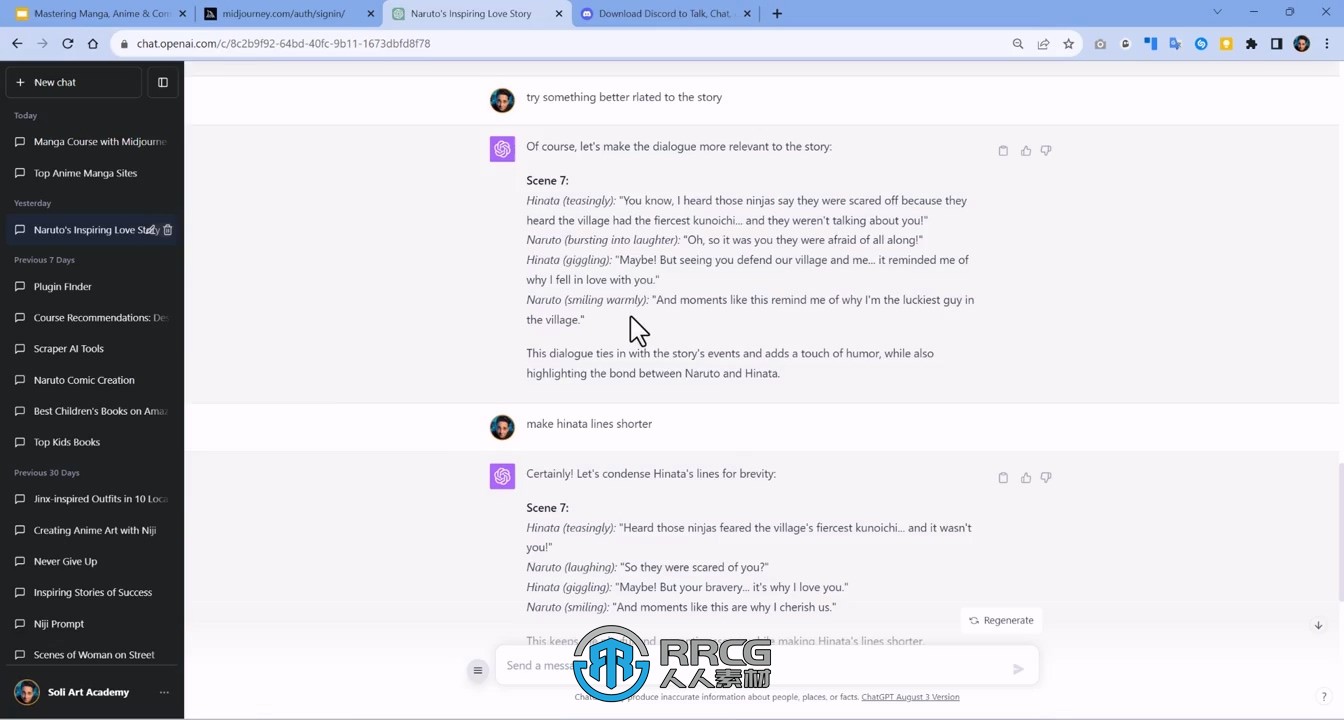
Task: Reload the current page
Action: point(68,44)
